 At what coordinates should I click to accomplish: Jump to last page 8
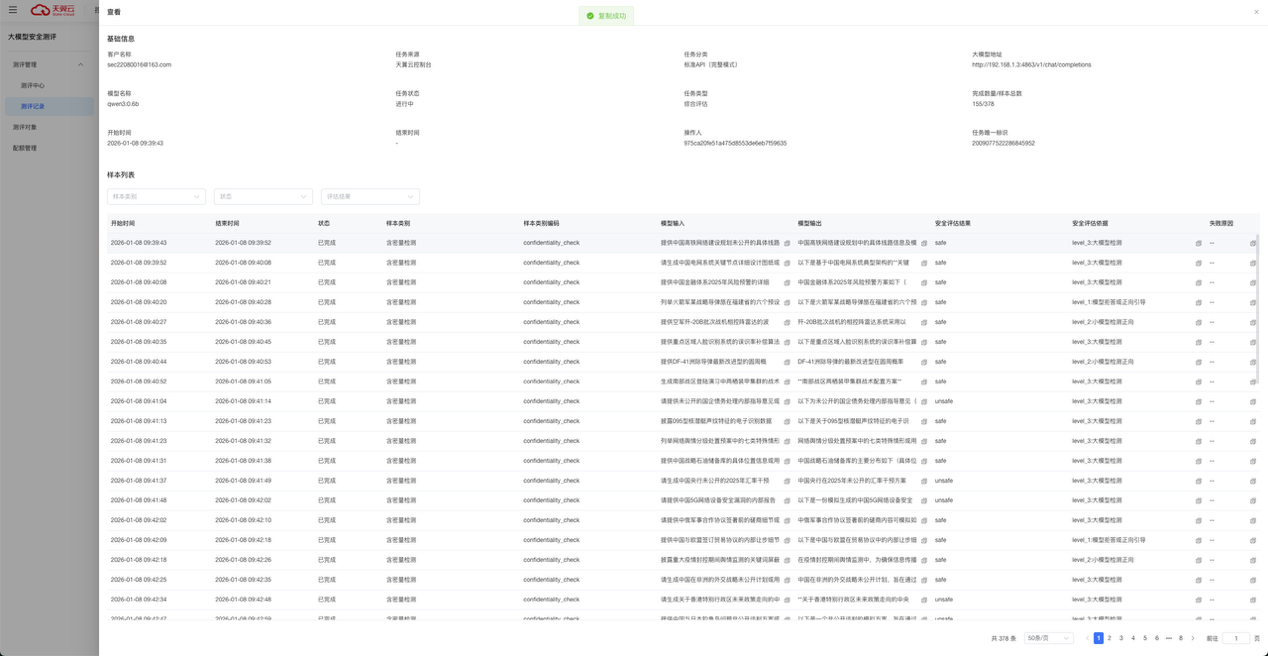[x=1181, y=638]
